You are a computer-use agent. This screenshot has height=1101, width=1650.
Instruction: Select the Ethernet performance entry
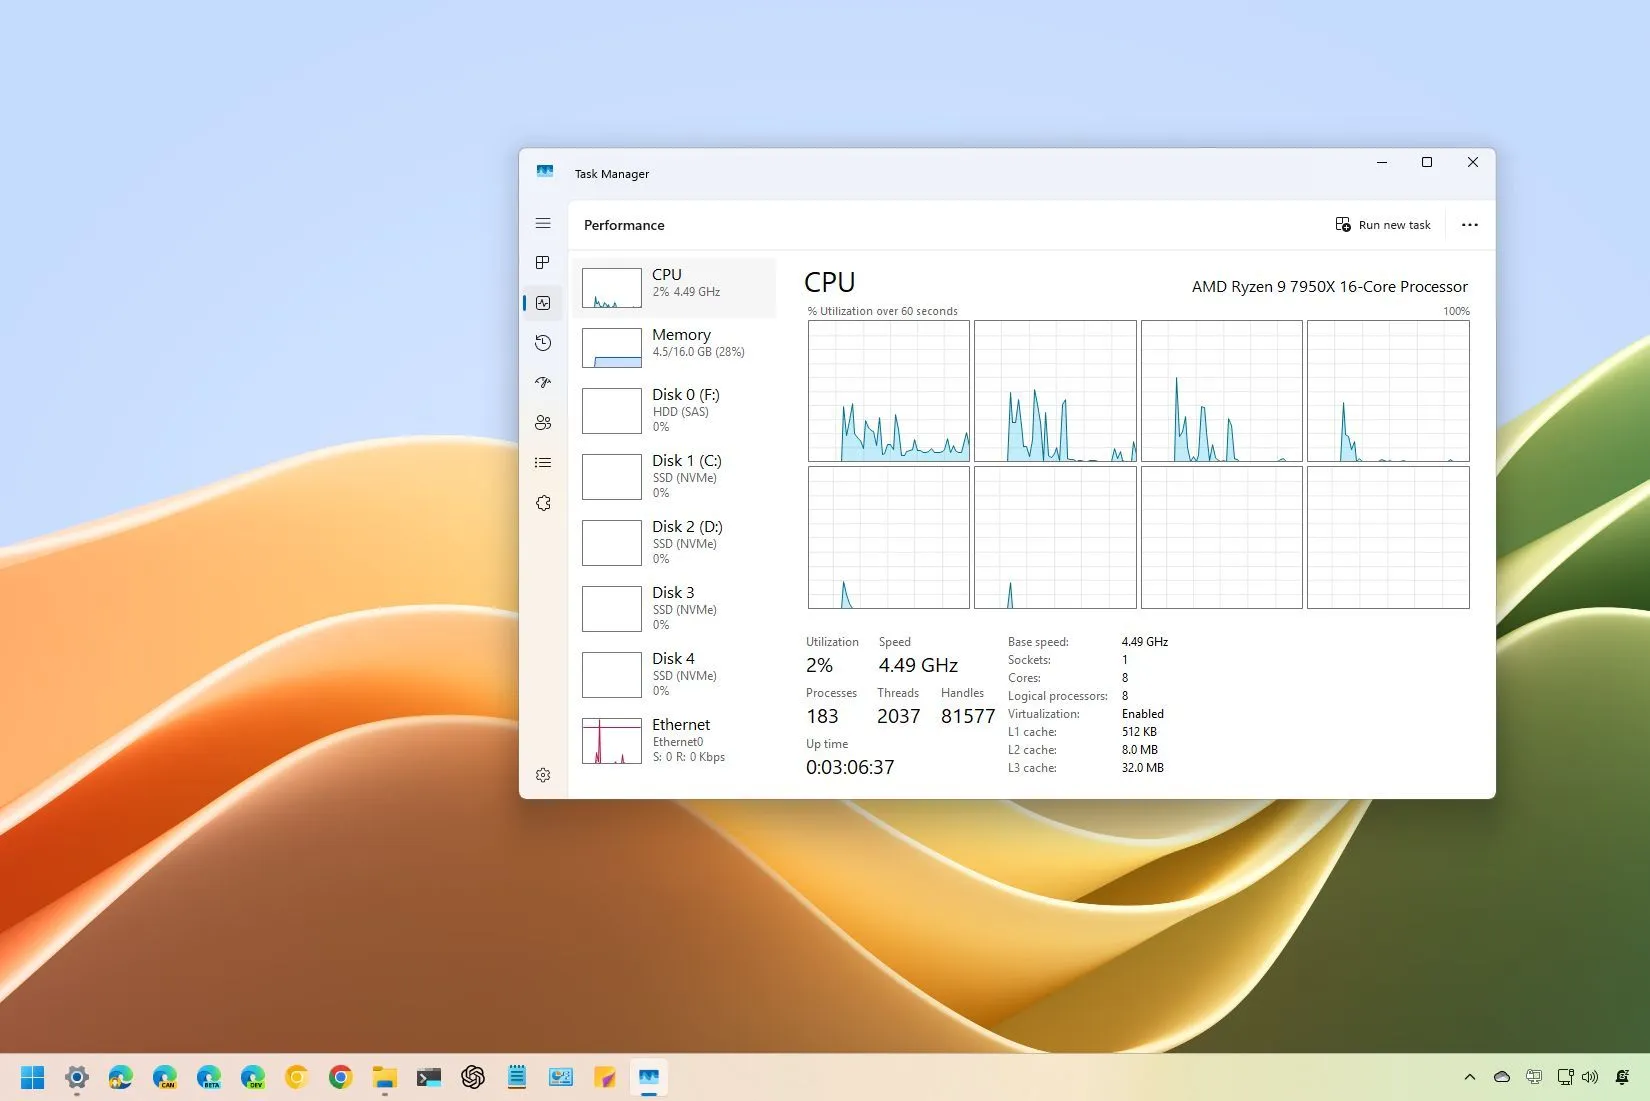point(674,741)
